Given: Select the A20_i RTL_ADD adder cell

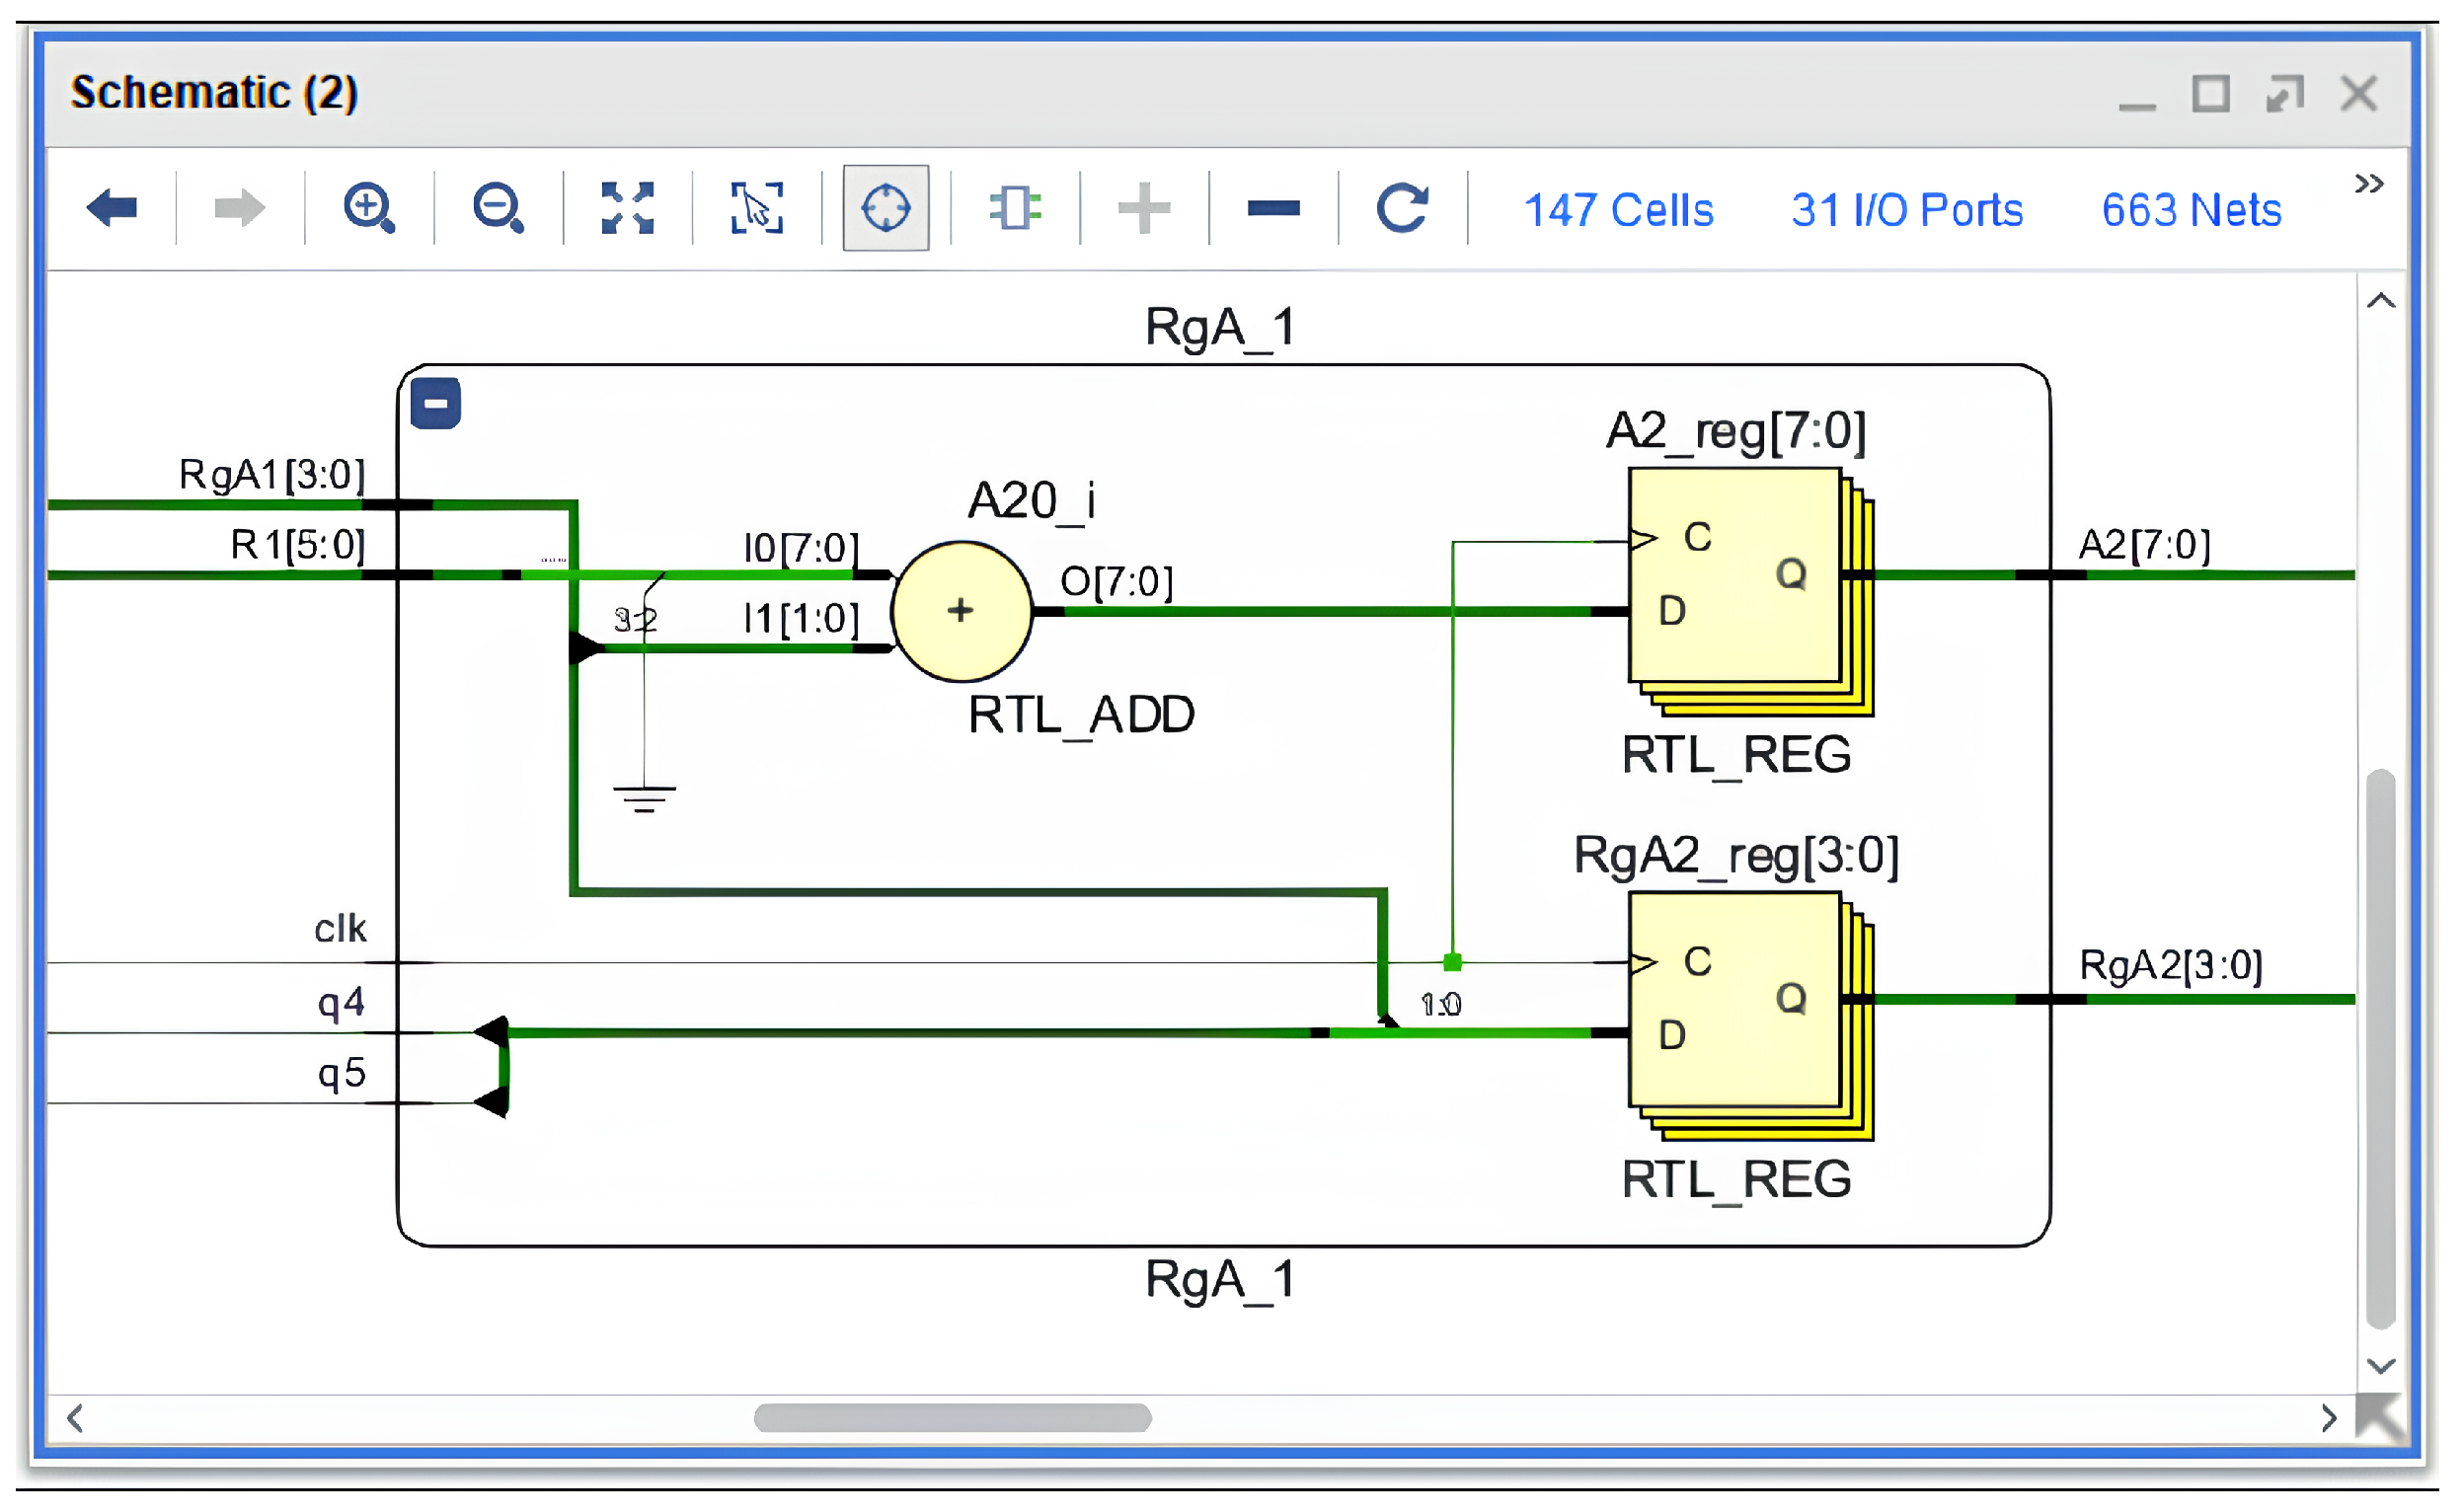Looking at the screenshot, I should click(960, 611).
